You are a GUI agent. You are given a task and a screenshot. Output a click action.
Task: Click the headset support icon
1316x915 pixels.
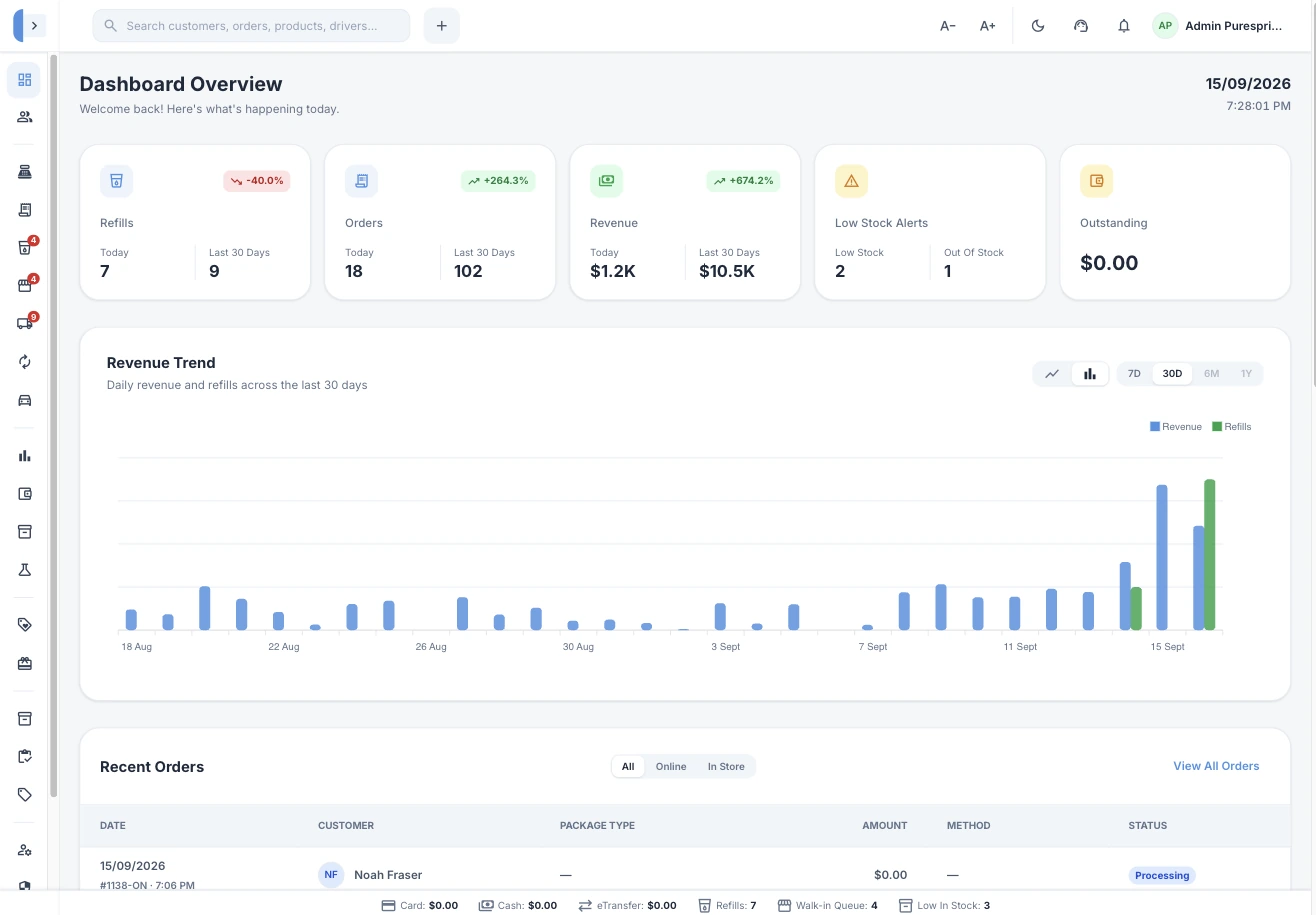1081,26
